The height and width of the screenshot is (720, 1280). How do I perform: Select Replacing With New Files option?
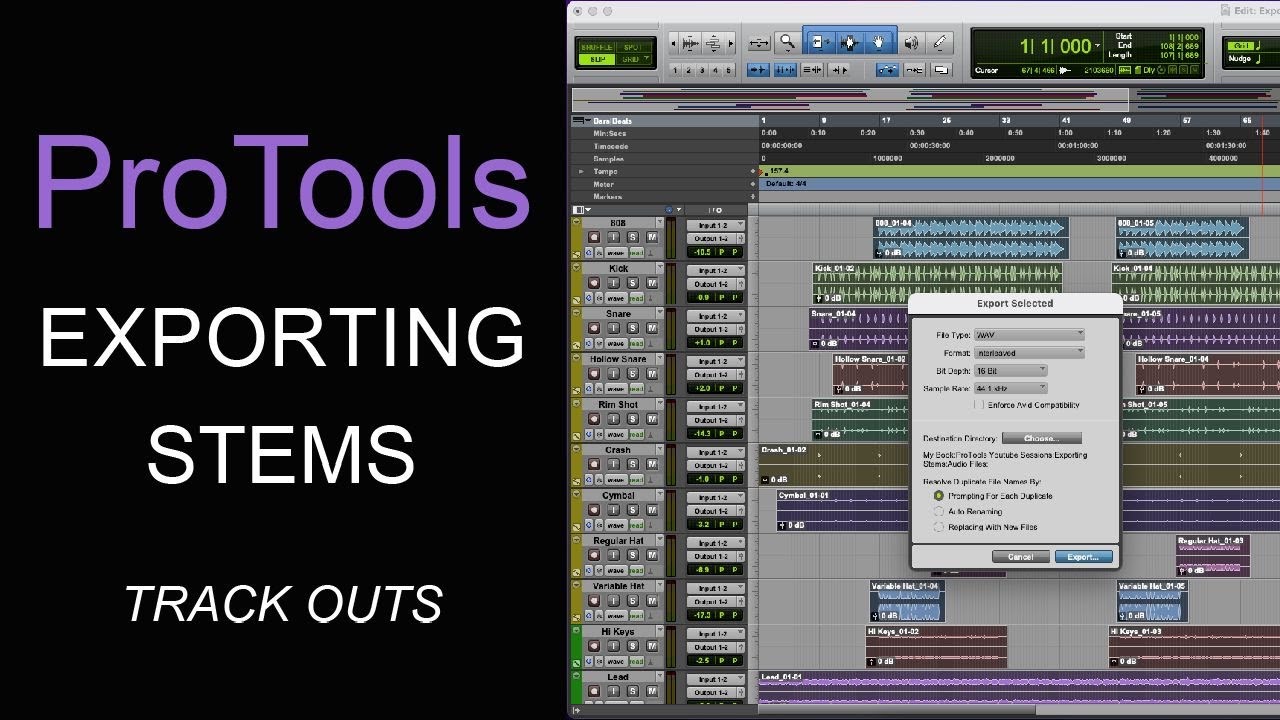939,527
